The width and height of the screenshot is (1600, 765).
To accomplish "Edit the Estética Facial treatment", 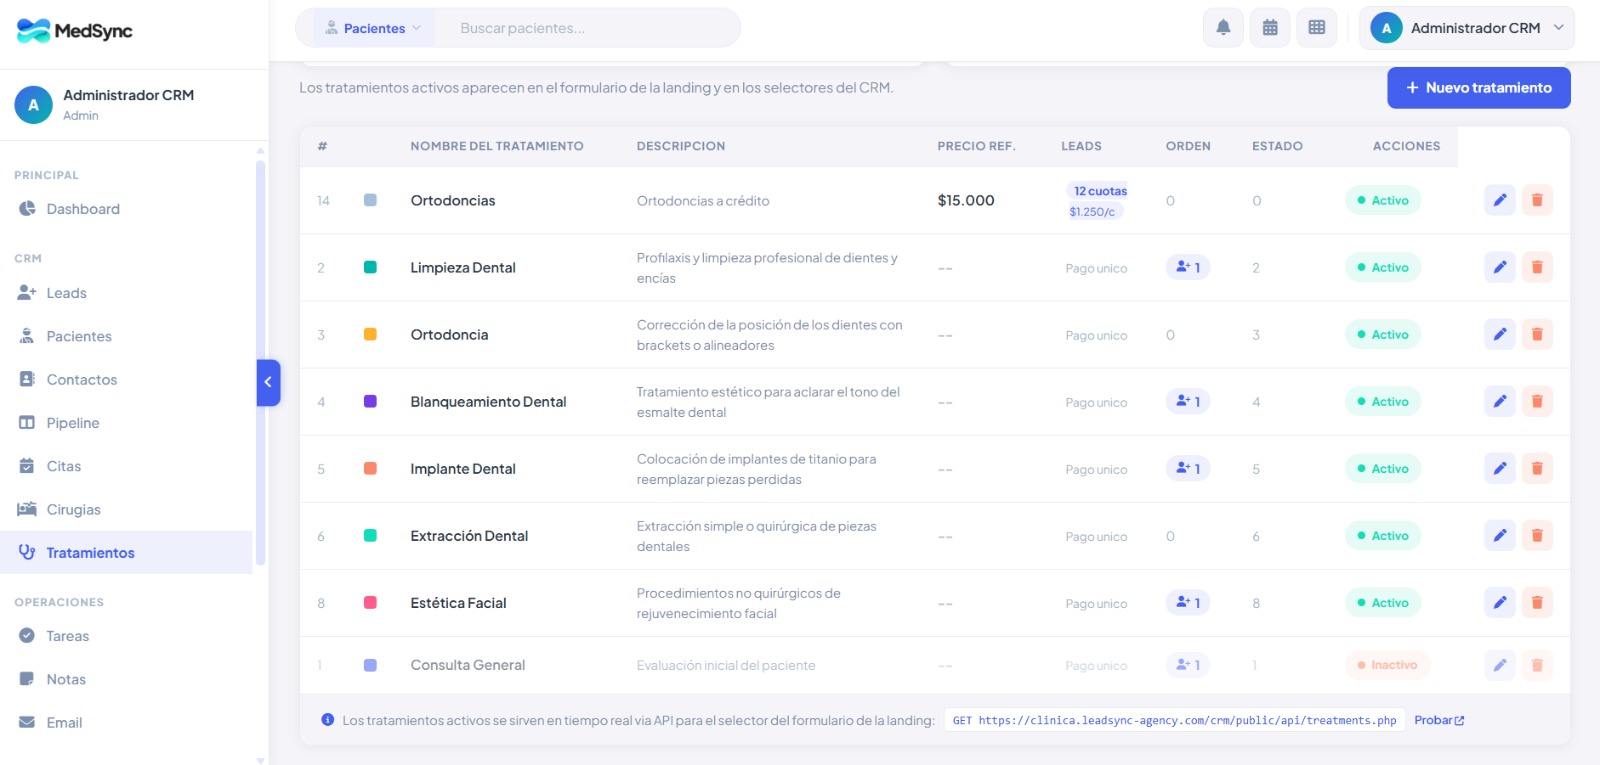I will [1500, 602].
